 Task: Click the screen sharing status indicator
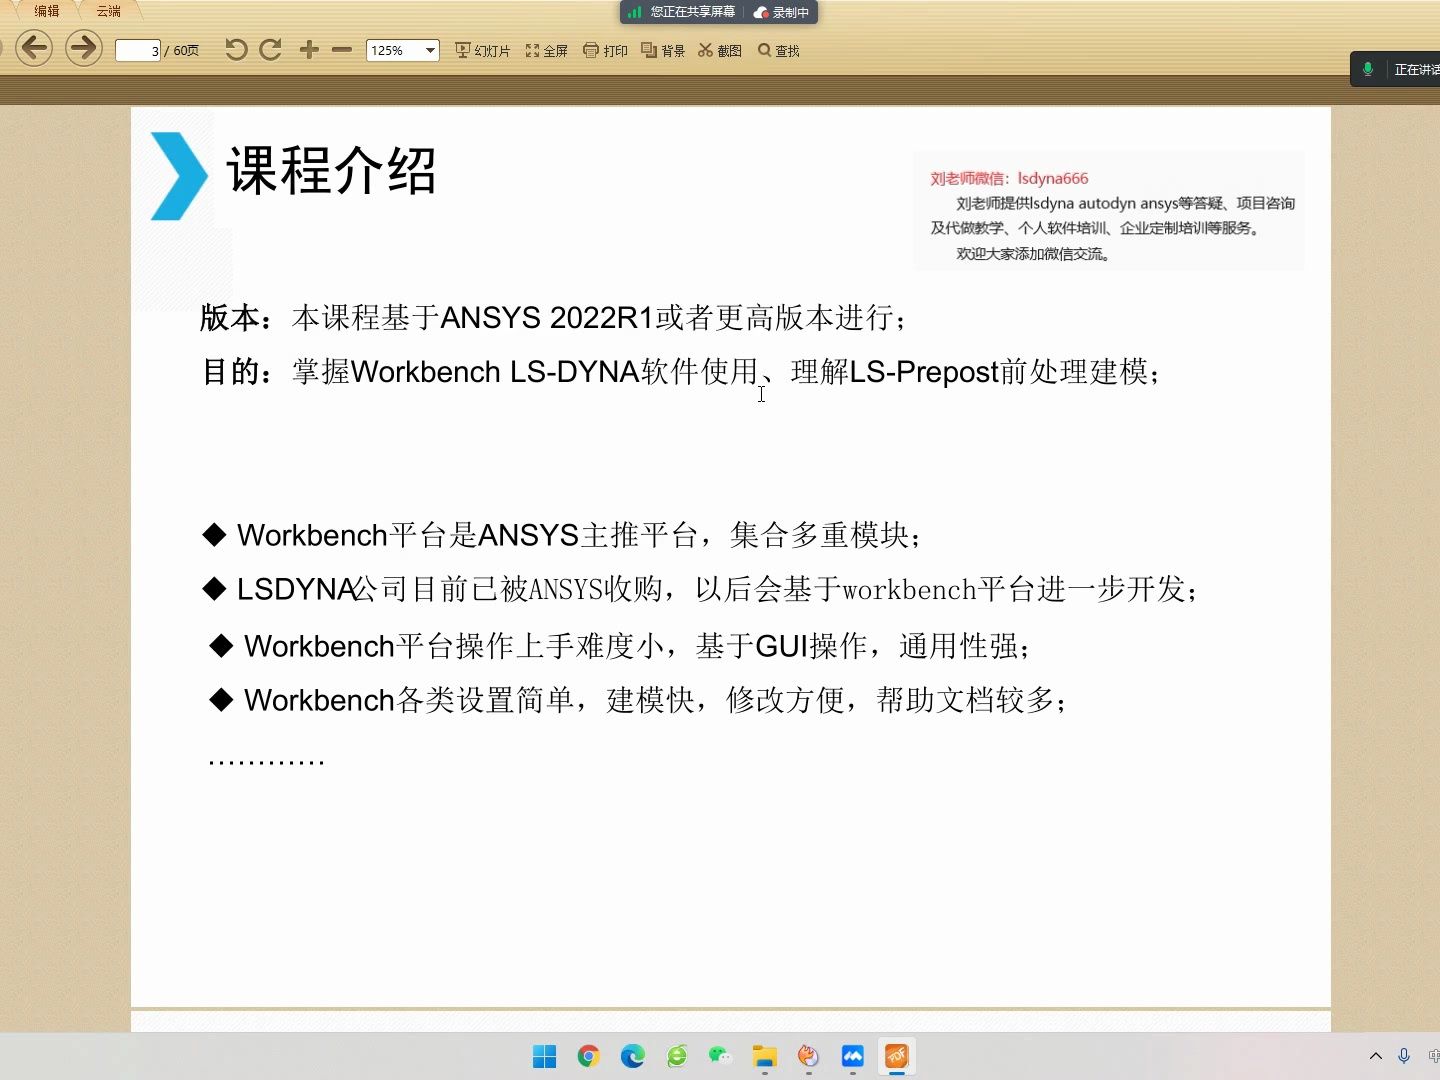682,12
